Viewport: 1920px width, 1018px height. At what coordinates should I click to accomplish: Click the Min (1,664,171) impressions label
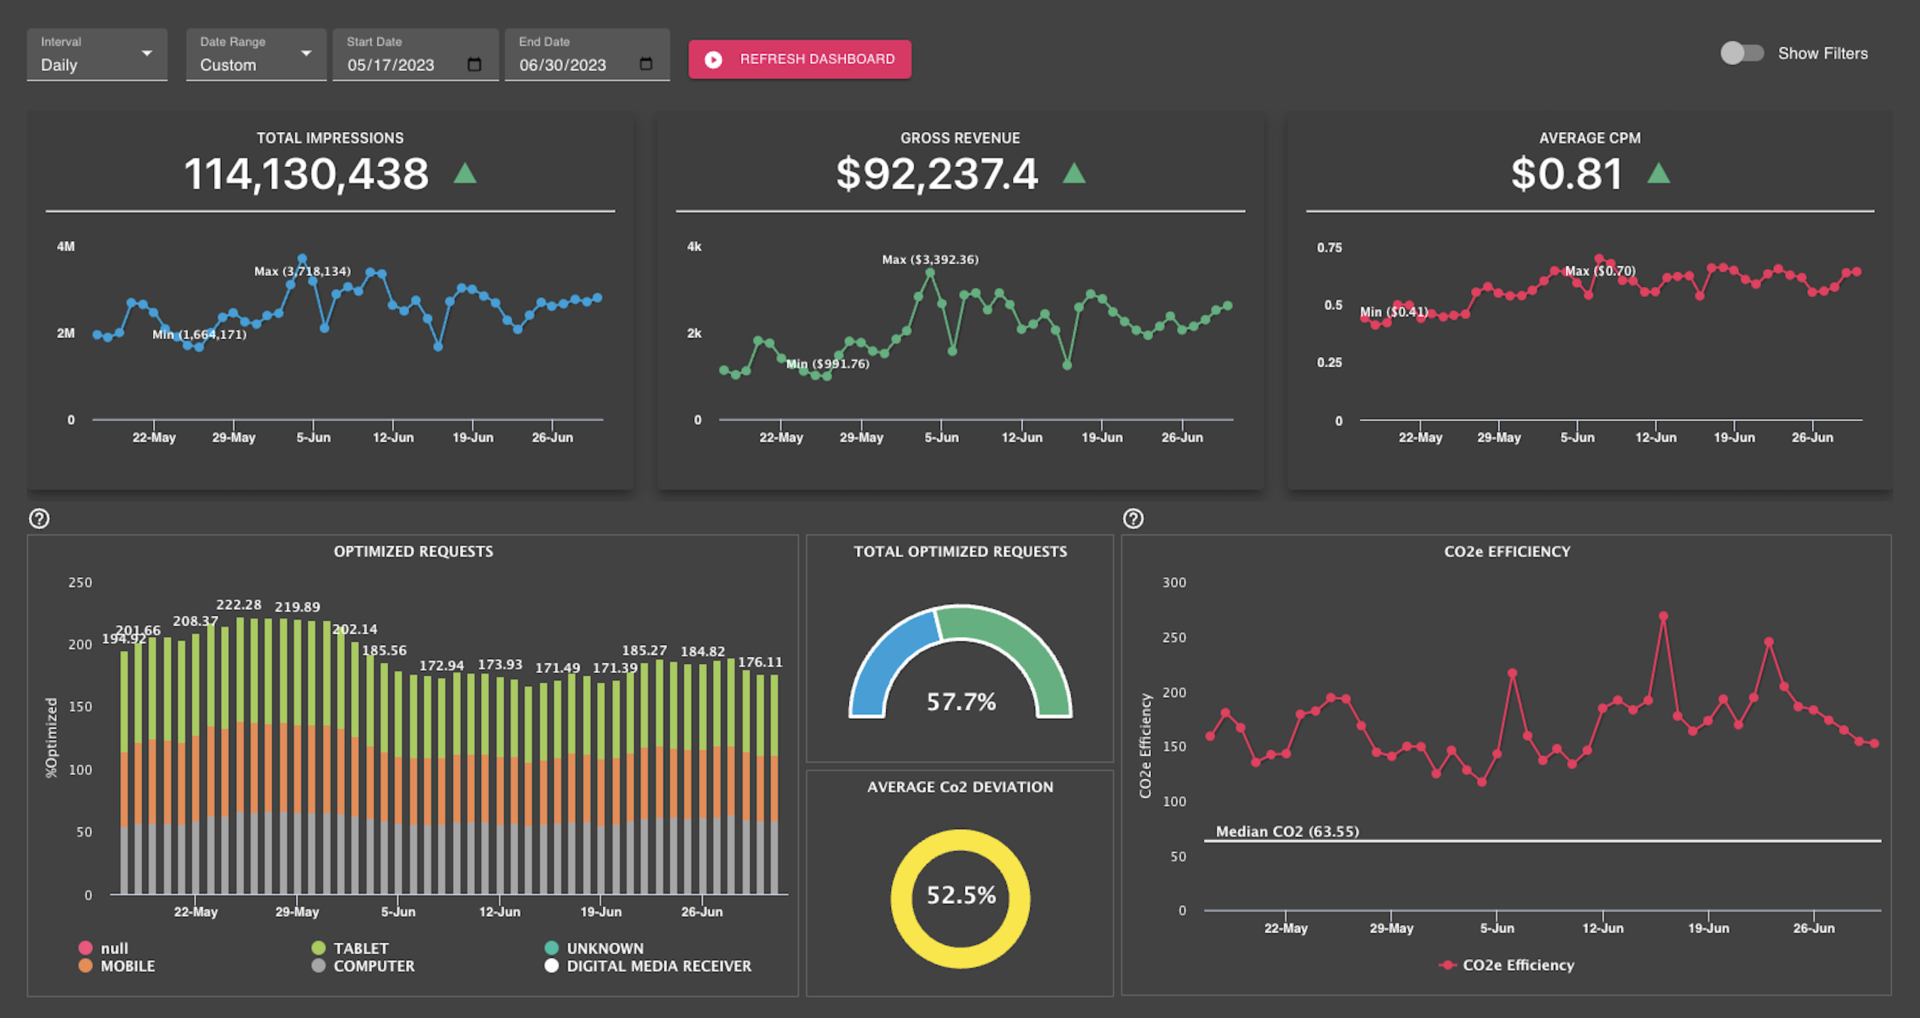click(x=199, y=334)
